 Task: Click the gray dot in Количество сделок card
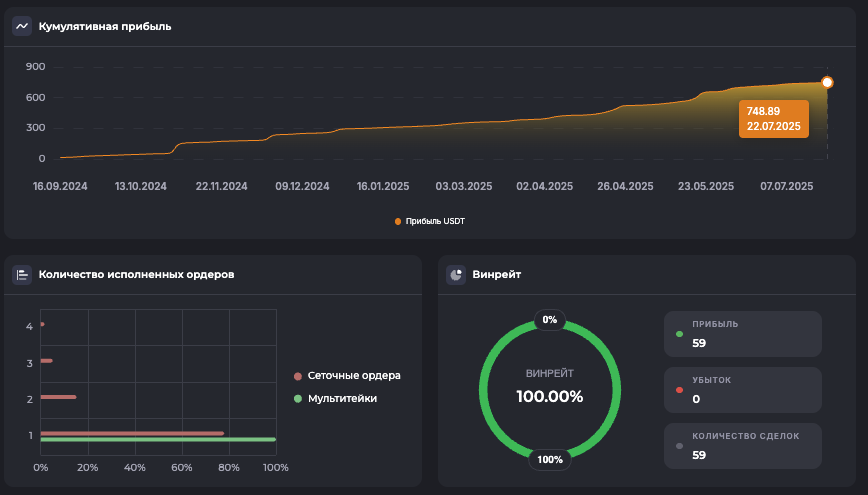coord(680,446)
